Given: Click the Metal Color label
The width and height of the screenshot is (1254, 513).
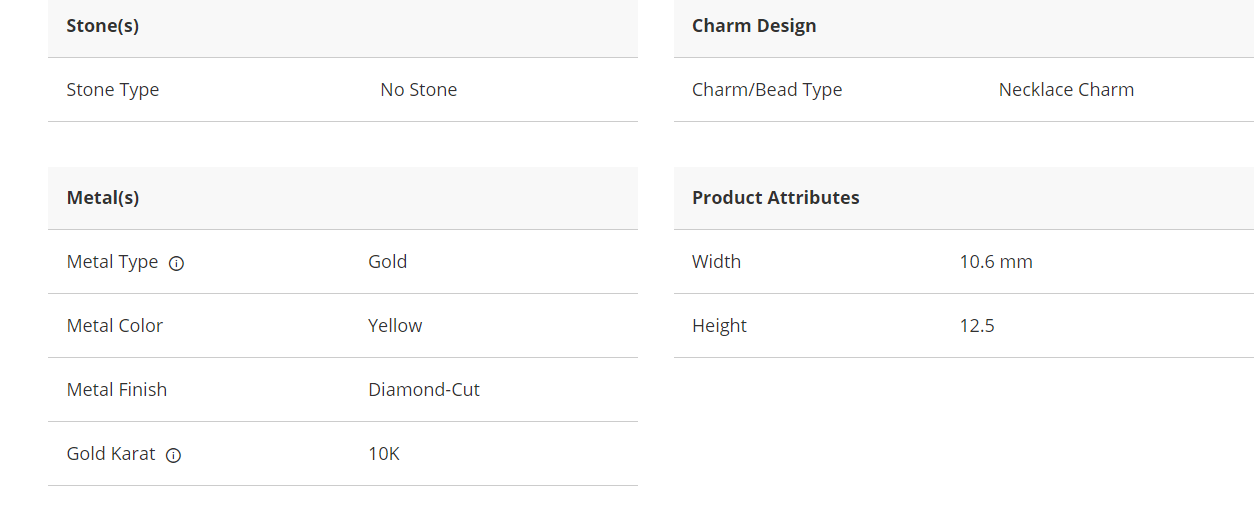Looking at the screenshot, I should (x=115, y=326).
